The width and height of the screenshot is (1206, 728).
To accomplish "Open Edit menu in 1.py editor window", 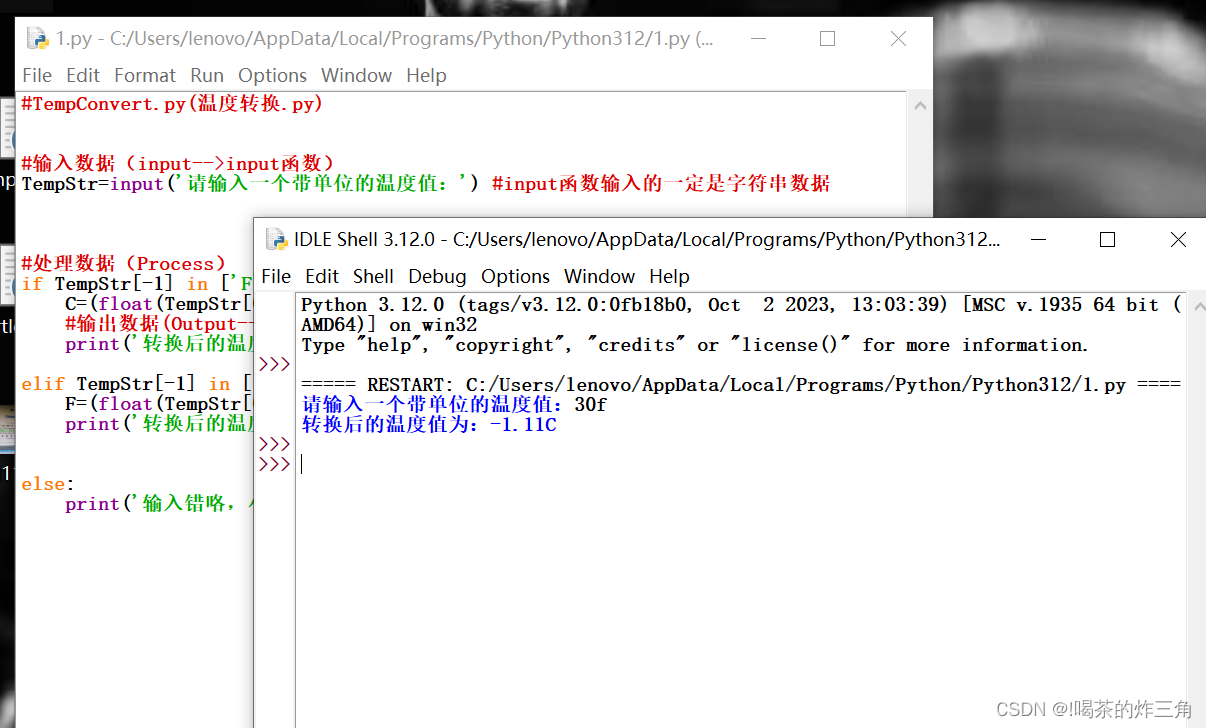I will click(83, 76).
